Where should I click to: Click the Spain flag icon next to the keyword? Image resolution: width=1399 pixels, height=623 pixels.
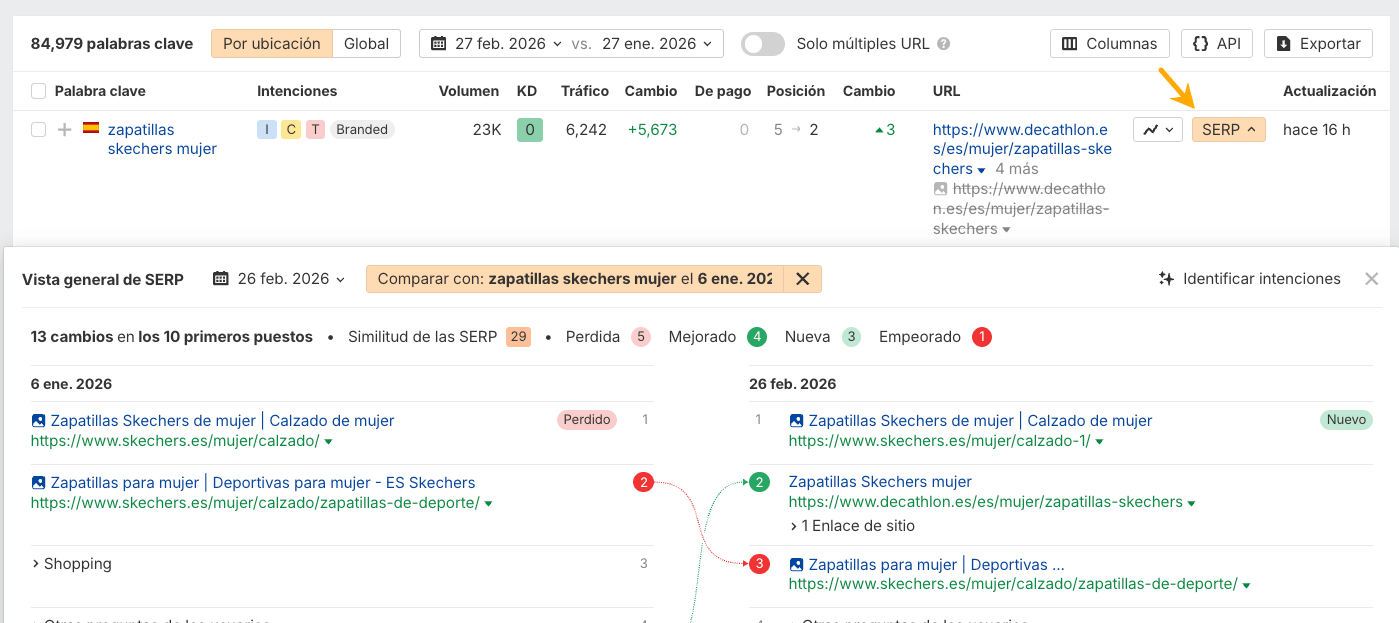point(91,129)
